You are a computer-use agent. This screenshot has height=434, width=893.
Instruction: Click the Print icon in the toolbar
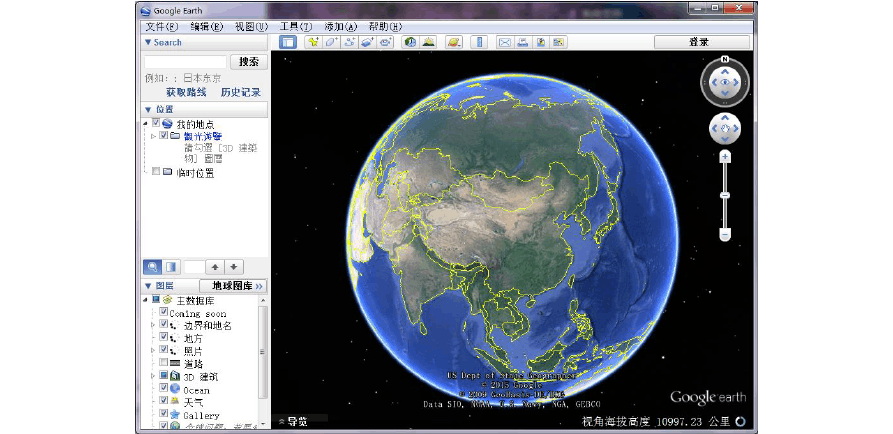[522, 42]
